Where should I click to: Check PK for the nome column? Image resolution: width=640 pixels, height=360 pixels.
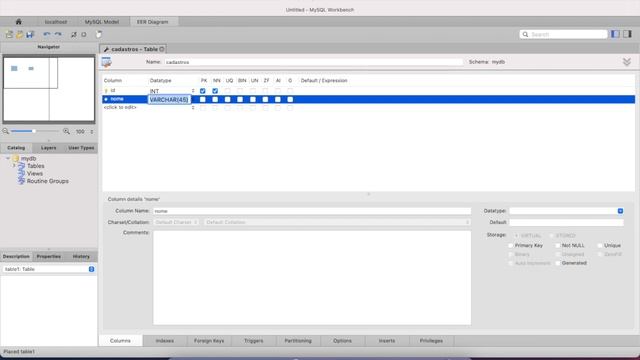coord(203,100)
